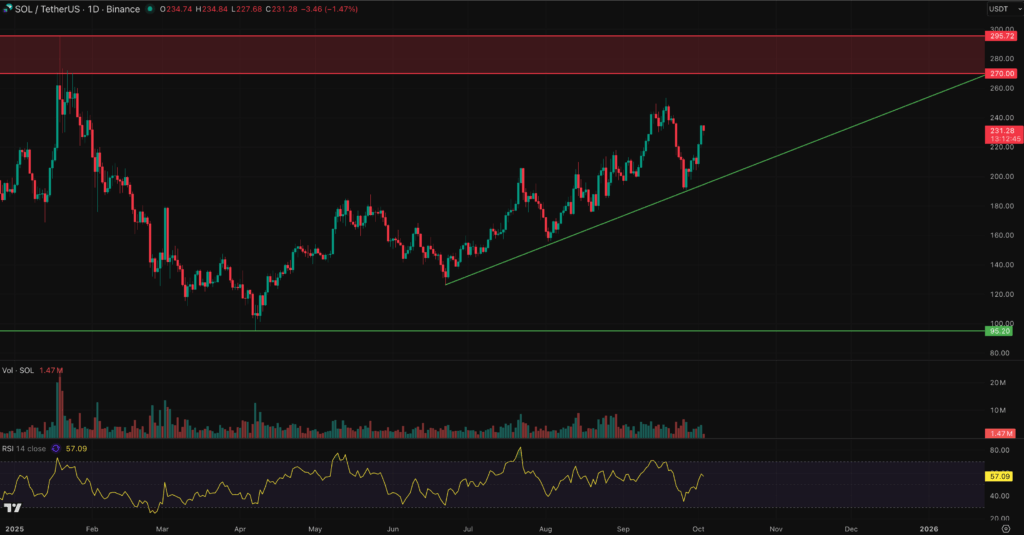
Task: Select the green horizontal support line
Action: (490, 331)
